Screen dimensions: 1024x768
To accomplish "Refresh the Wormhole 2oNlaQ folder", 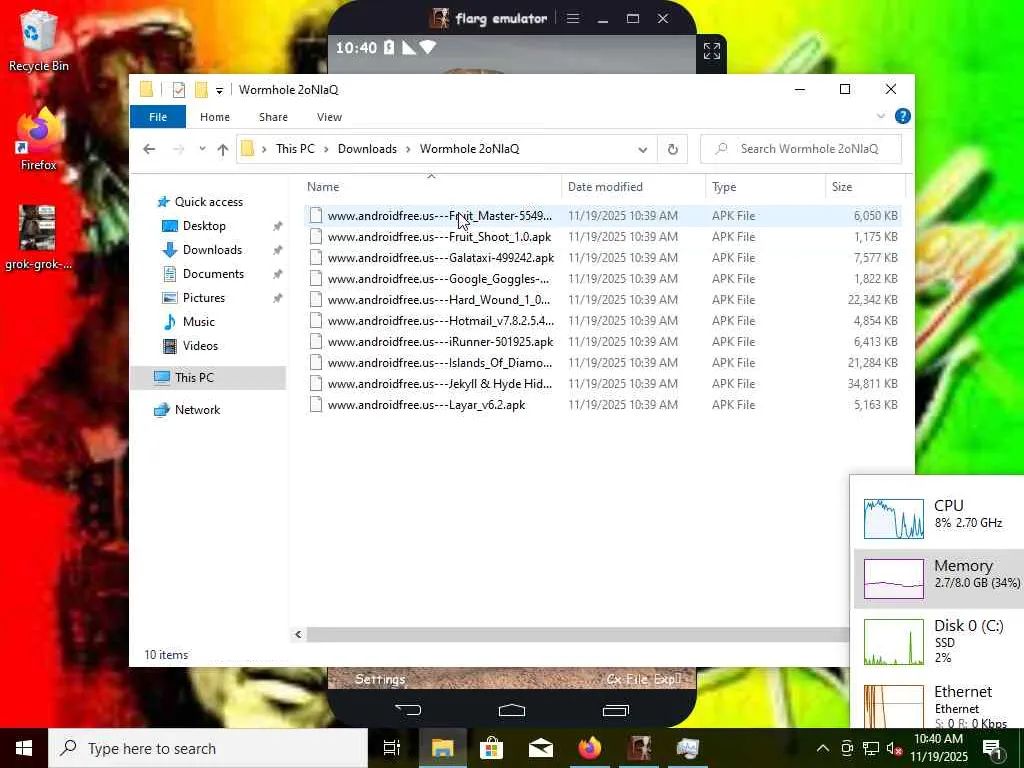I will click(673, 150).
